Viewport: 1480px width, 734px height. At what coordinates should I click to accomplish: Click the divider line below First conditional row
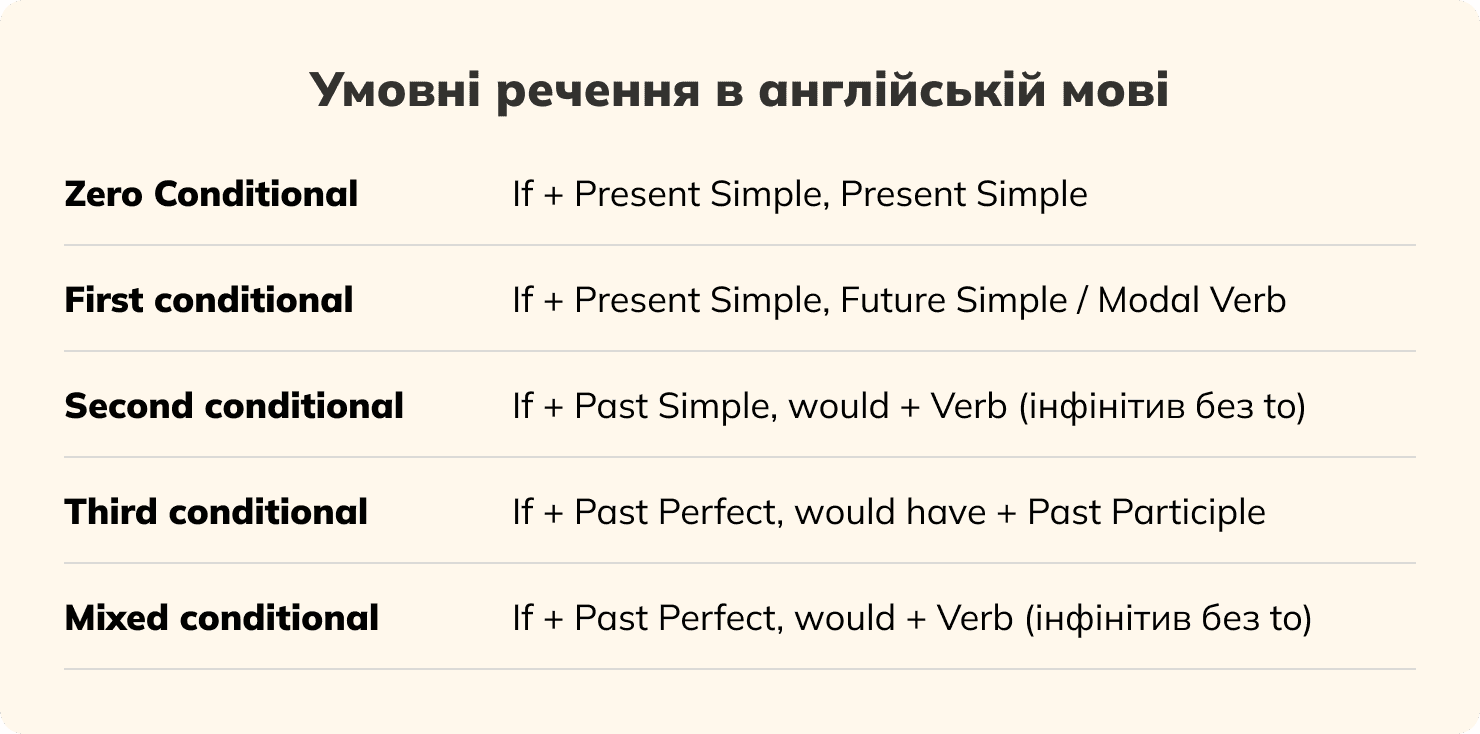tap(740, 351)
